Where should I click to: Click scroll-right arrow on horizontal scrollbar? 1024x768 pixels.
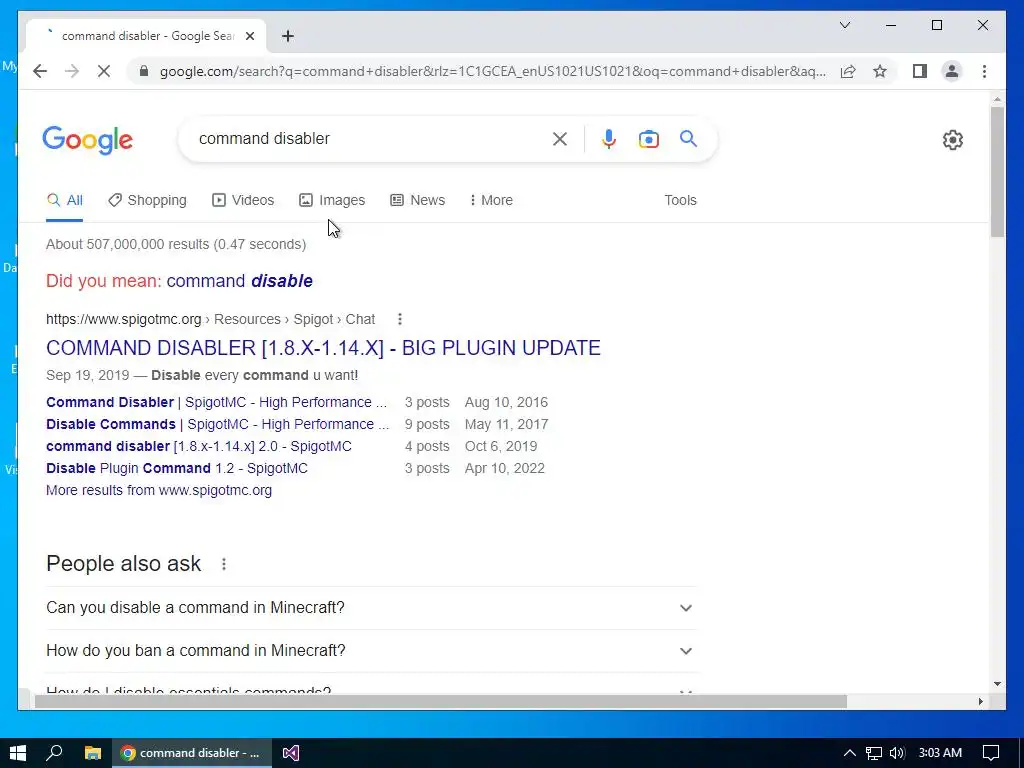point(980,701)
